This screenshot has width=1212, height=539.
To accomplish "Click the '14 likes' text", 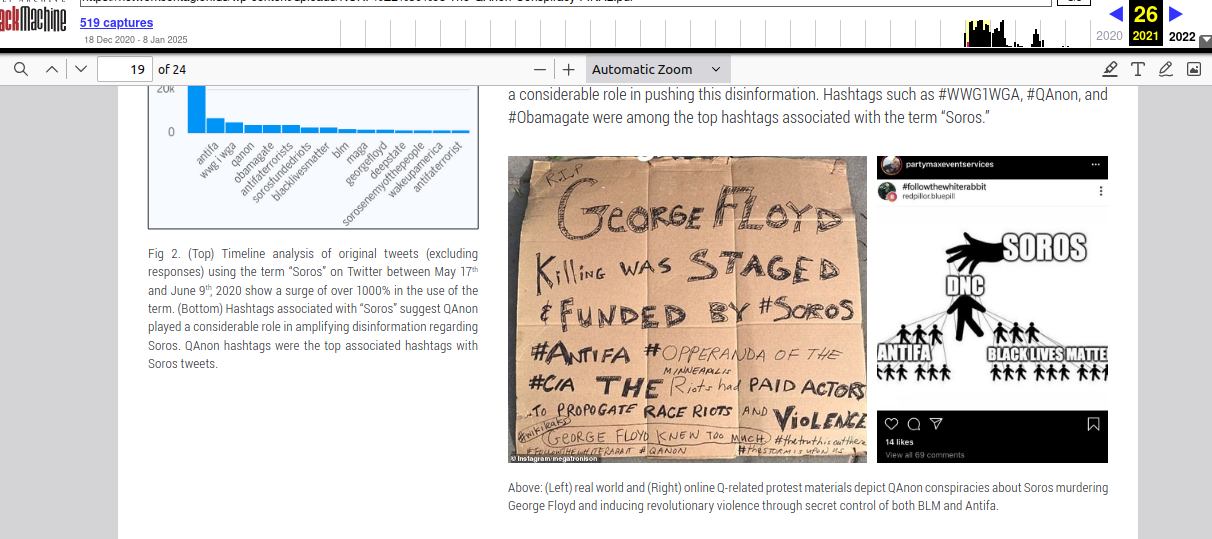I will pyautogui.click(x=899, y=442).
